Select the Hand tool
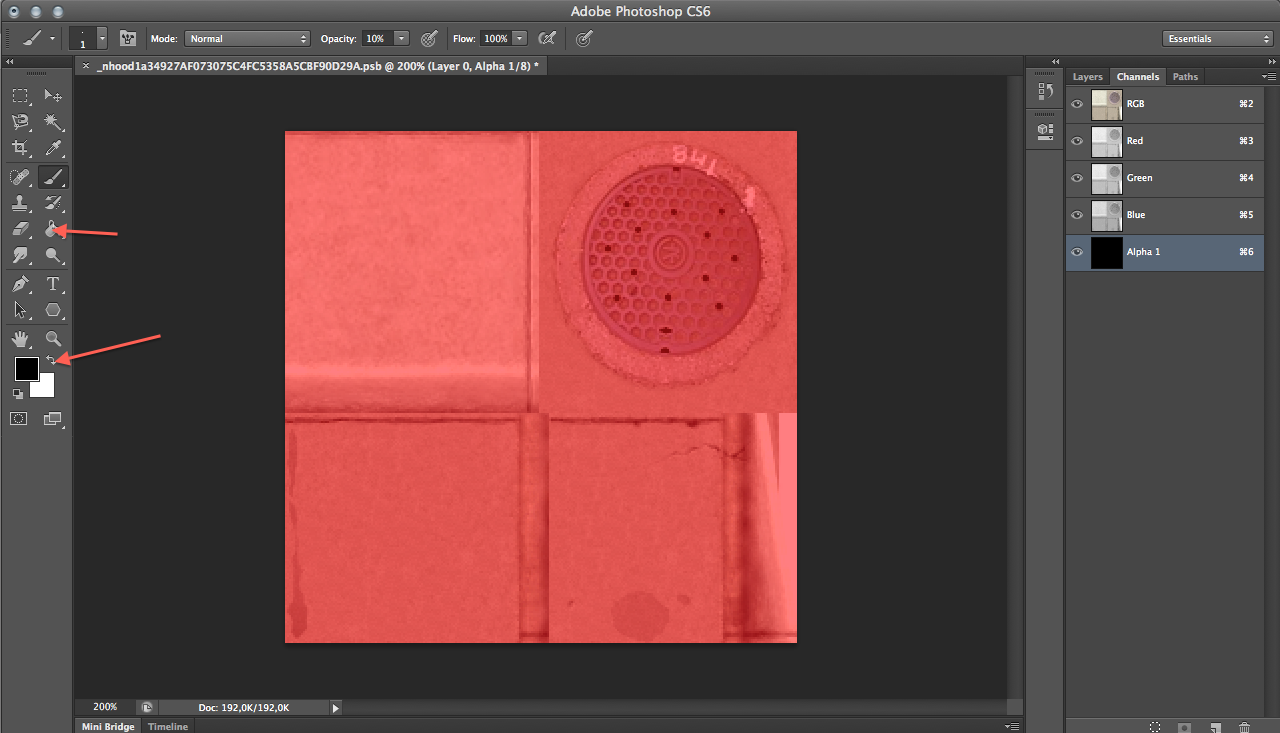Screen dimensions: 1280x733 pyautogui.click(x=20, y=339)
